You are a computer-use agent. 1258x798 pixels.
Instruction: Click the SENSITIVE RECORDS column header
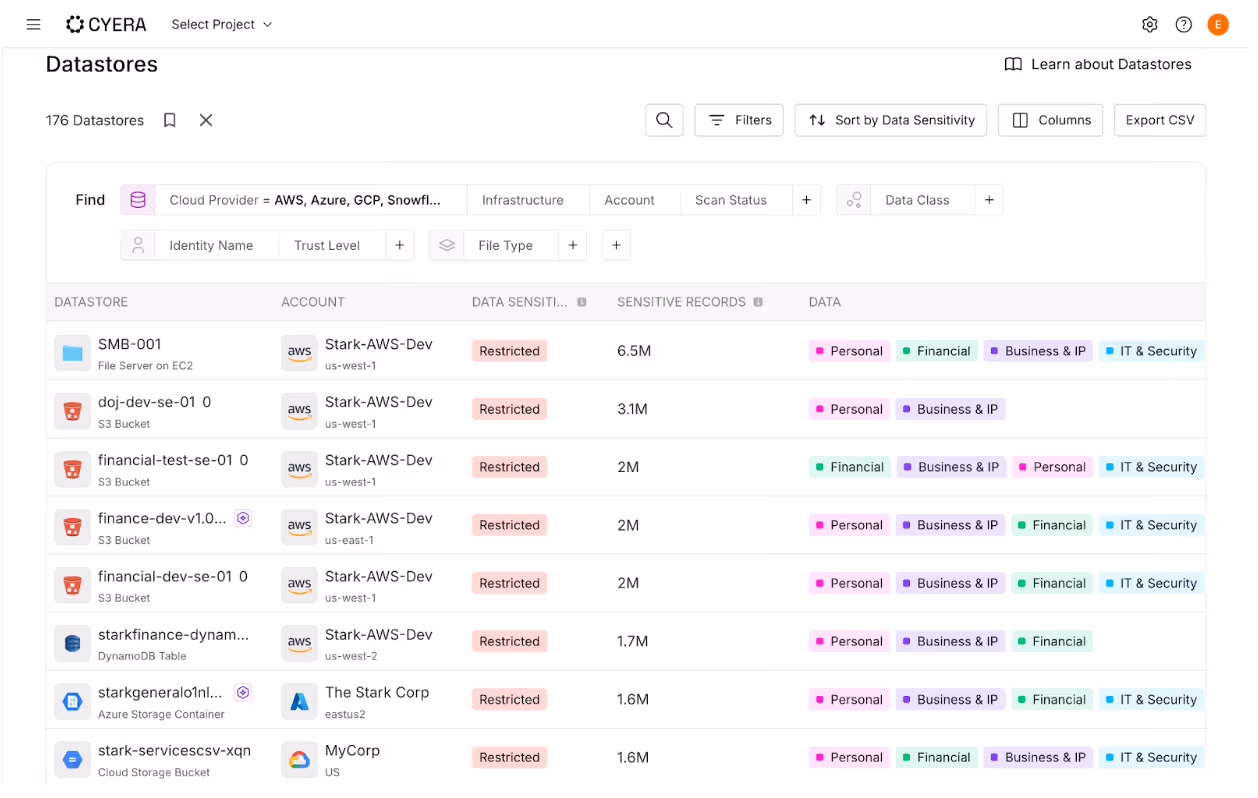(681, 302)
